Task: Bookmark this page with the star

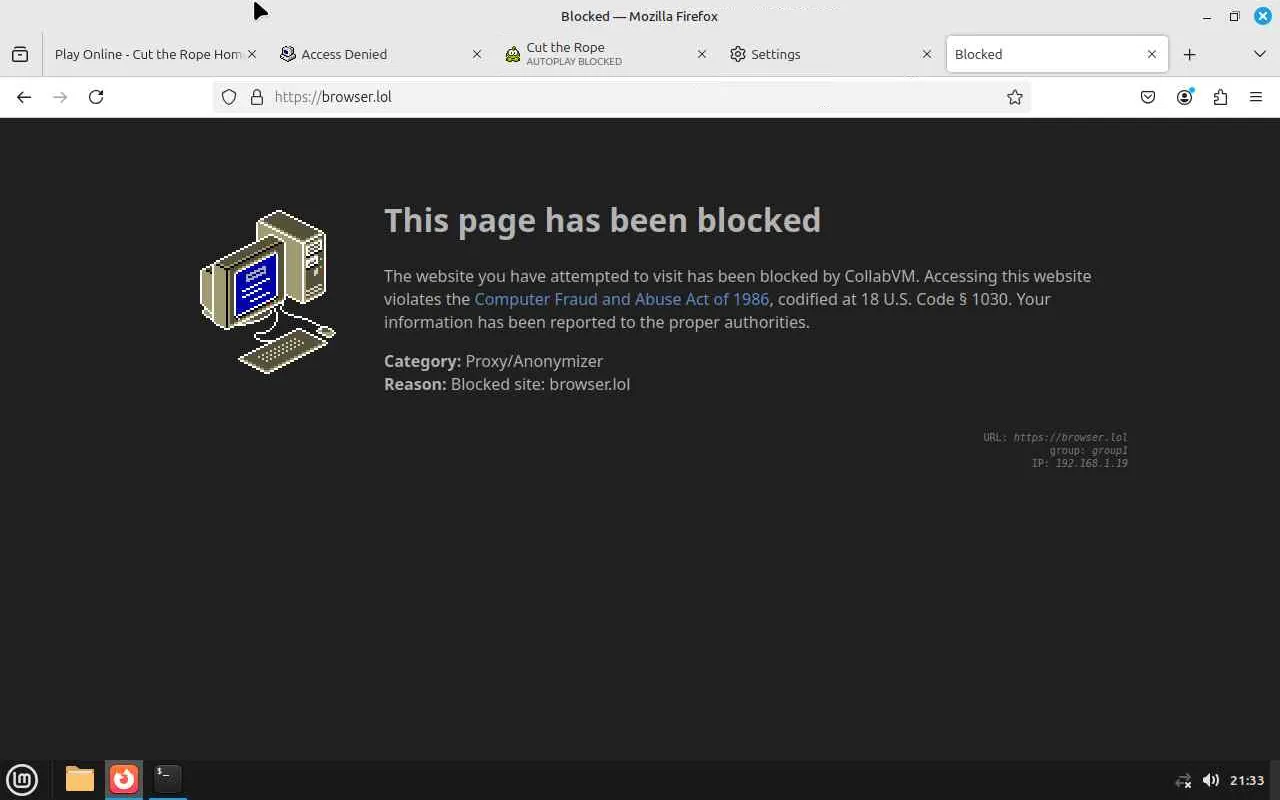Action: [x=1015, y=97]
